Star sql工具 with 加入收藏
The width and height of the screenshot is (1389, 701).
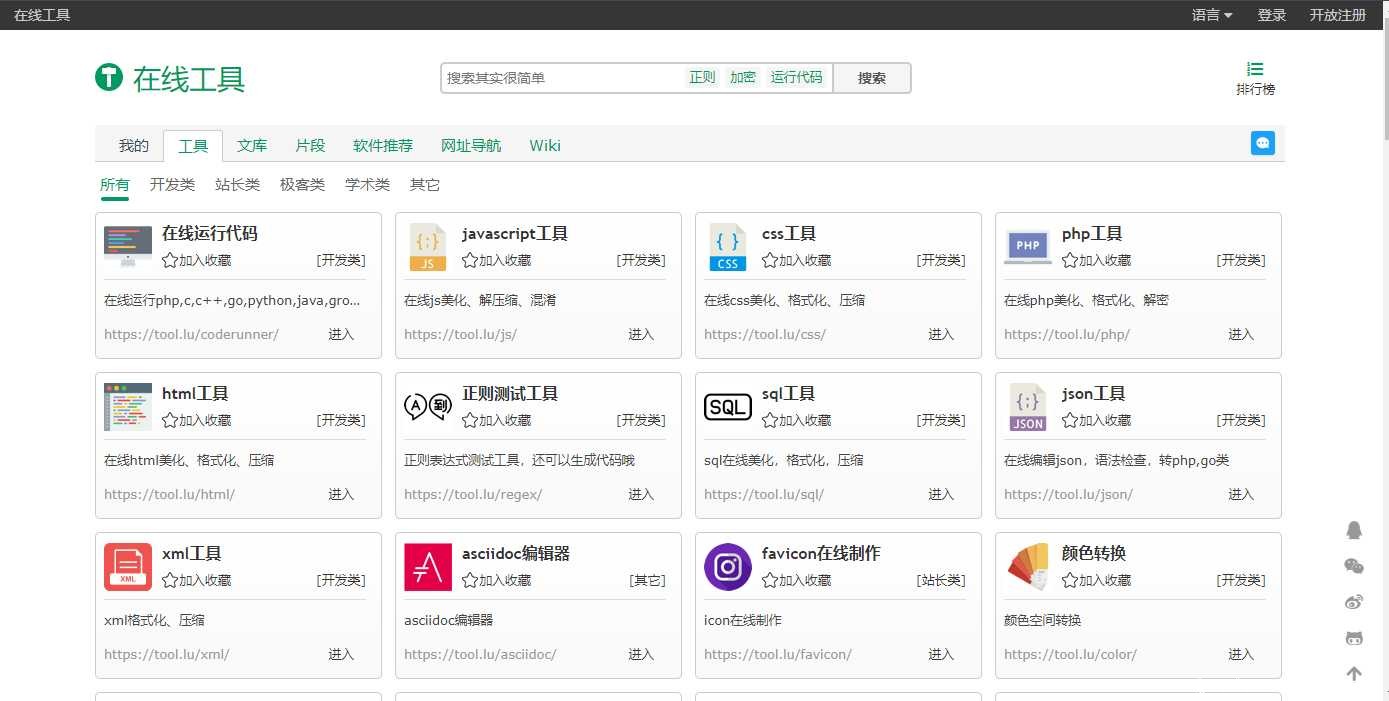[x=797, y=420]
